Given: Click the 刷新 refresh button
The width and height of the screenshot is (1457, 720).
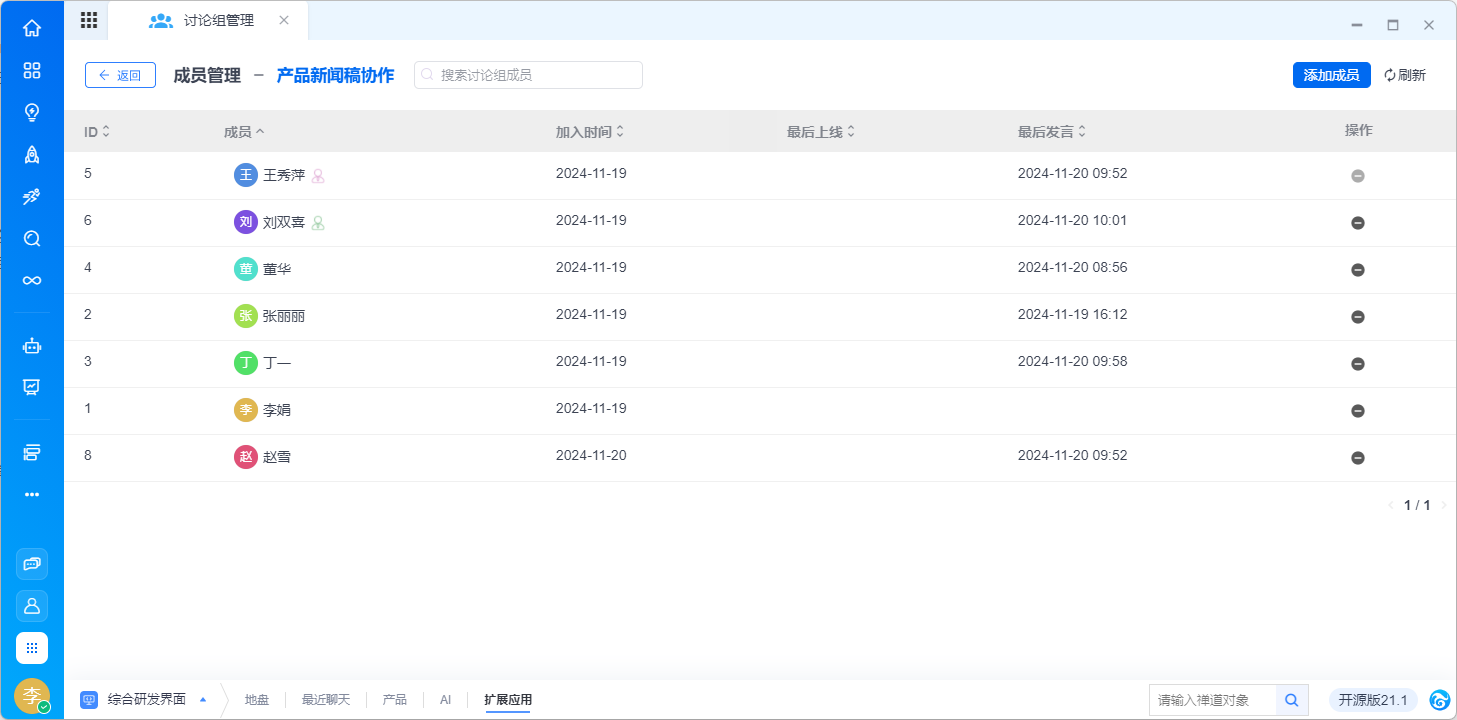Looking at the screenshot, I should click(x=1404, y=75).
